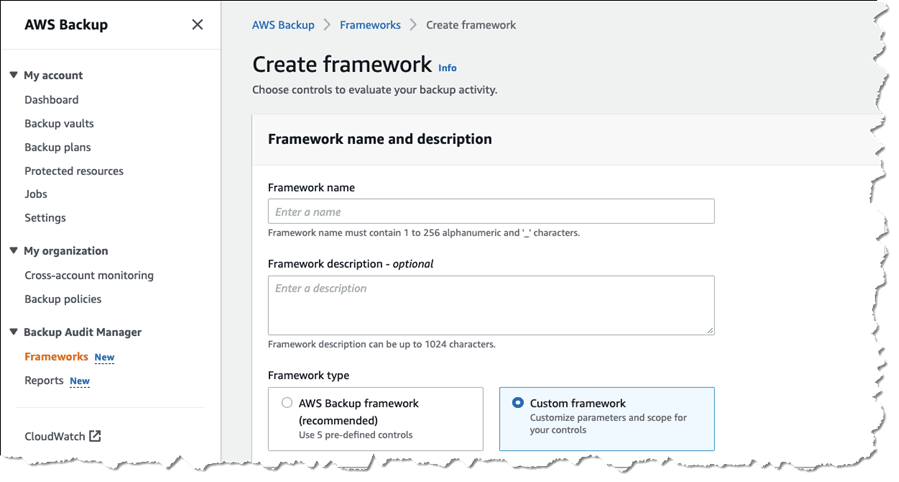This screenshot has width=899, height=482.
Task: Open the Info link next to Create framework
Action: 447,68
